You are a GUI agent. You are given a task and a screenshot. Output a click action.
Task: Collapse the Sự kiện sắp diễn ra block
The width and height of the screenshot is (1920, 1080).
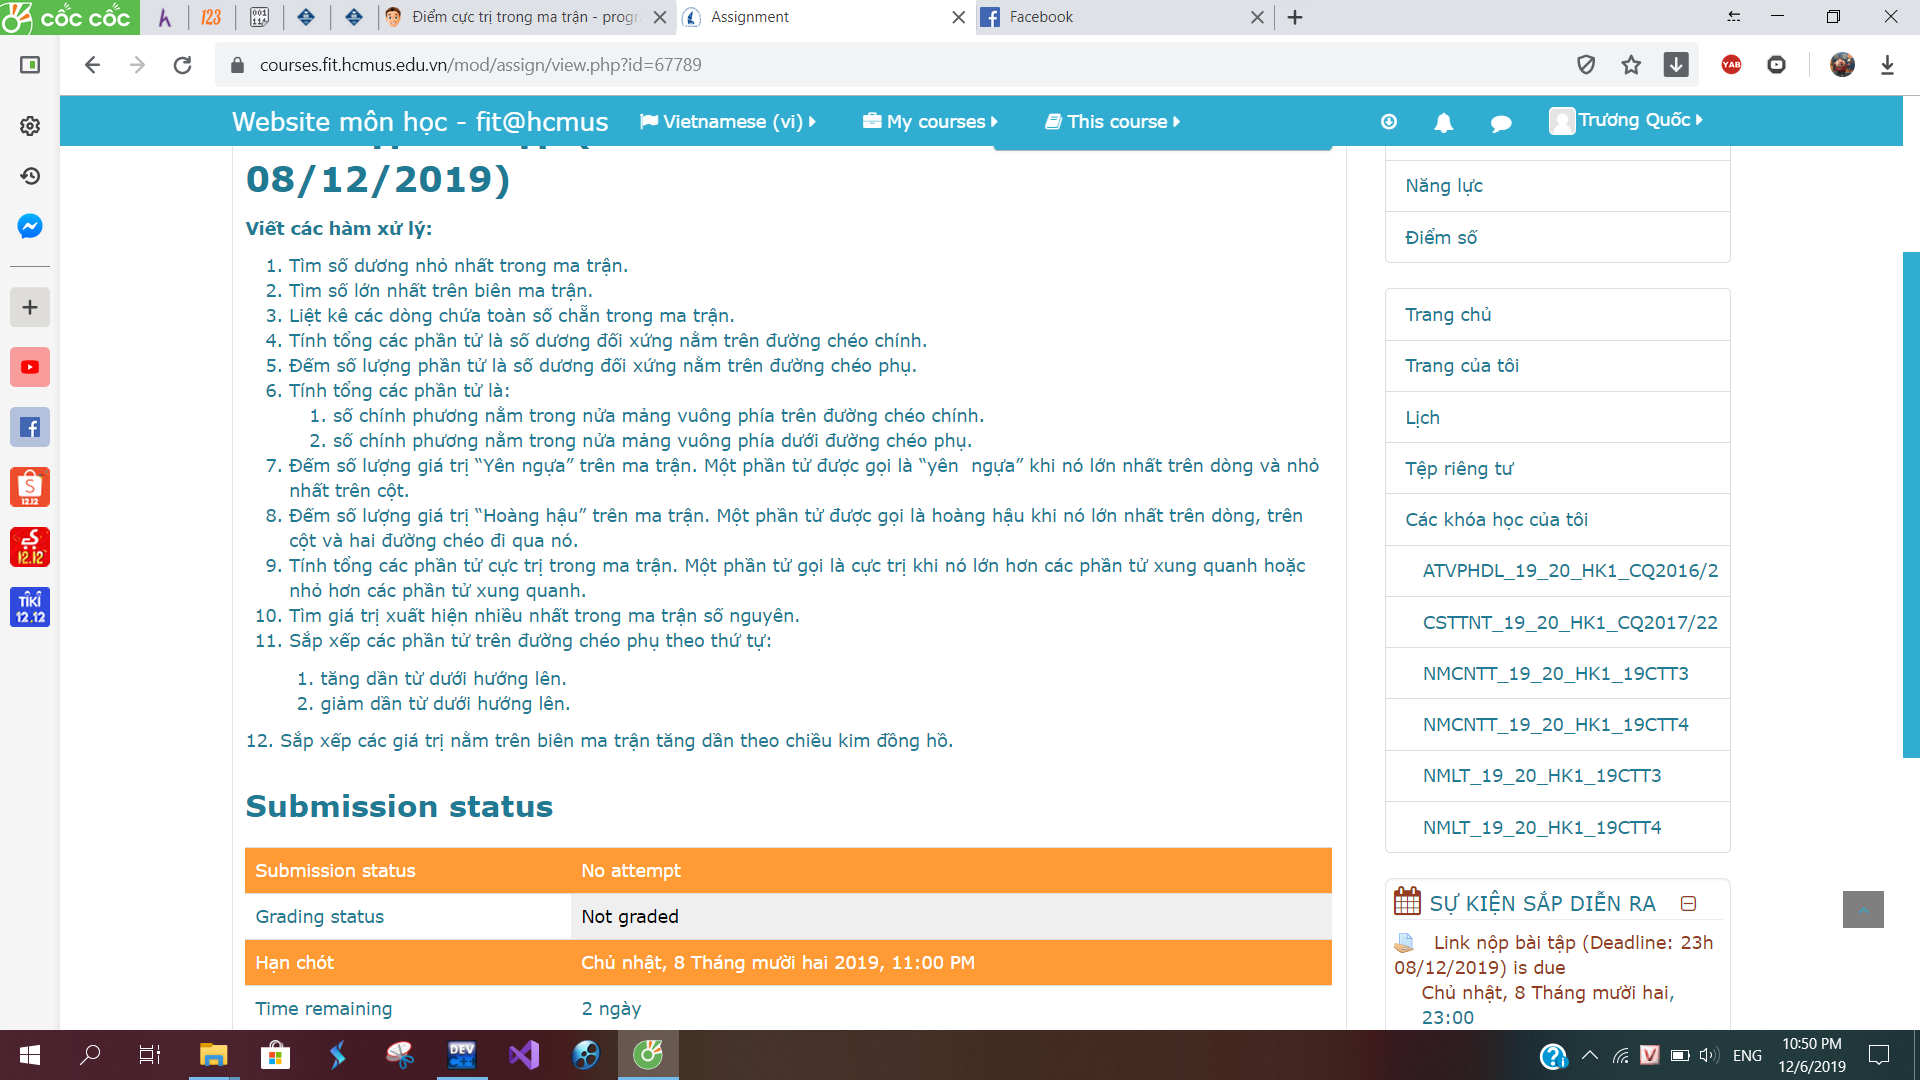coord(1688,904)
